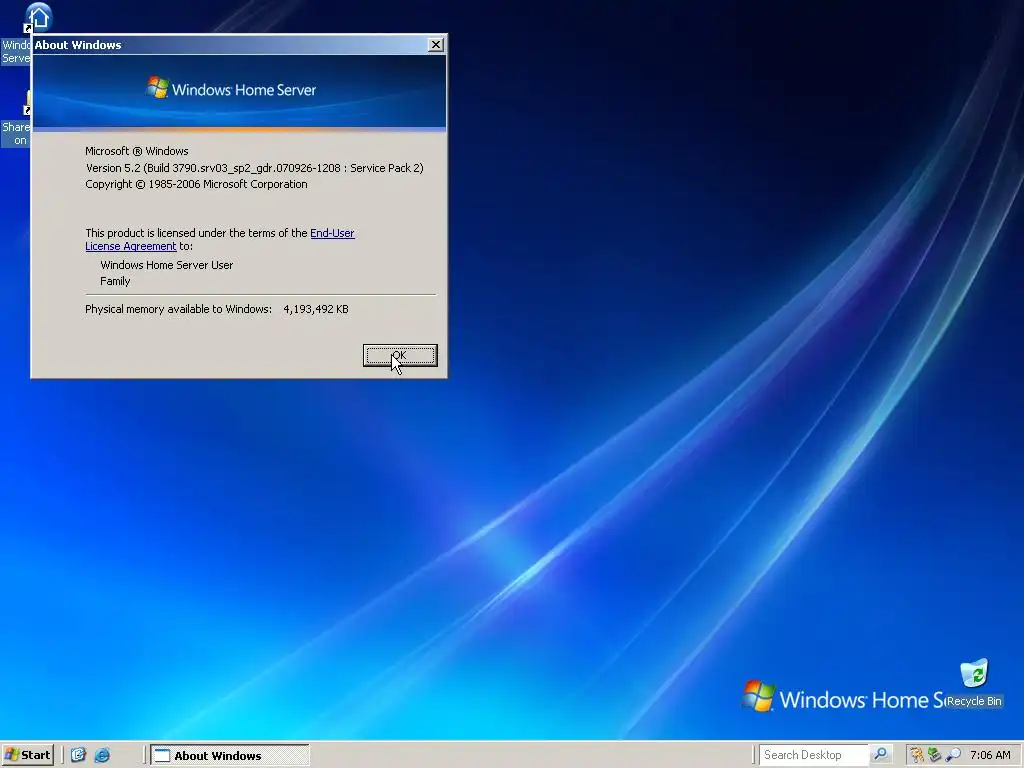Image resolution: width=1024 pixels, height=768 pixels.
Task: Click the magnifier tray icon
Action: [953, 755]
